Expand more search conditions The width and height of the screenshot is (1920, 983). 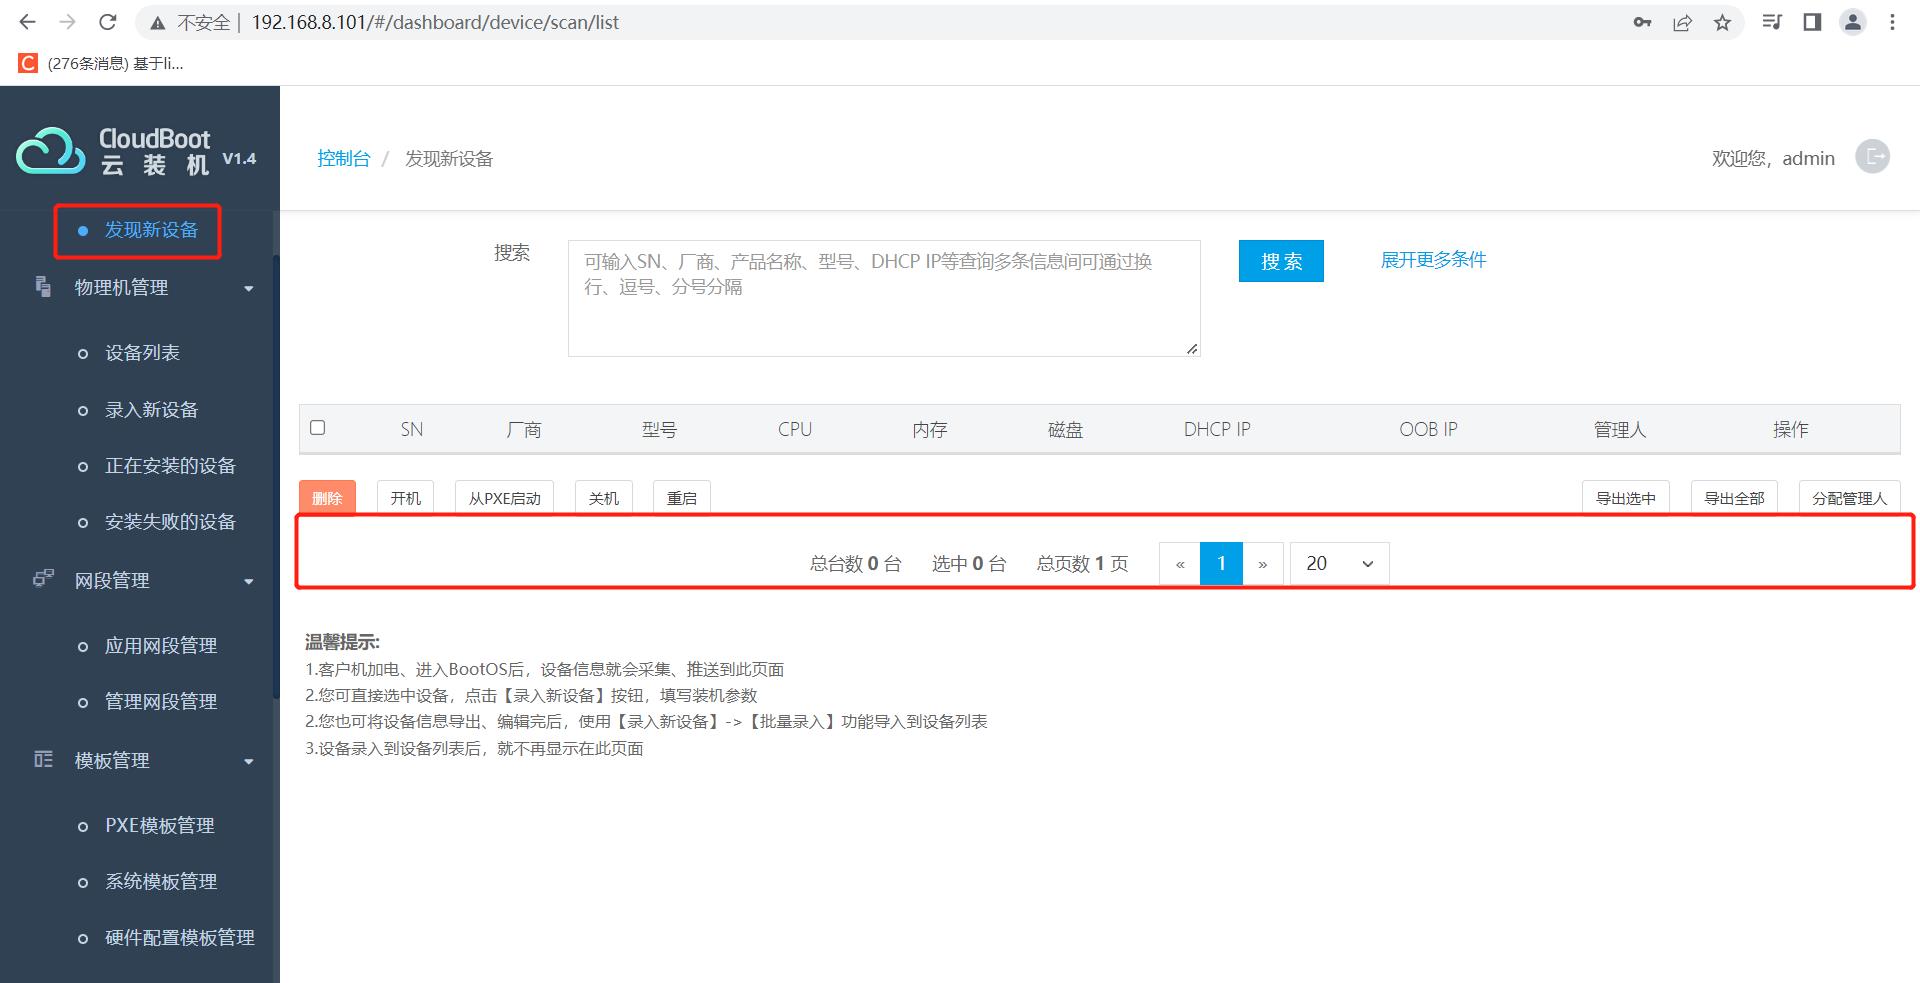1433,260
